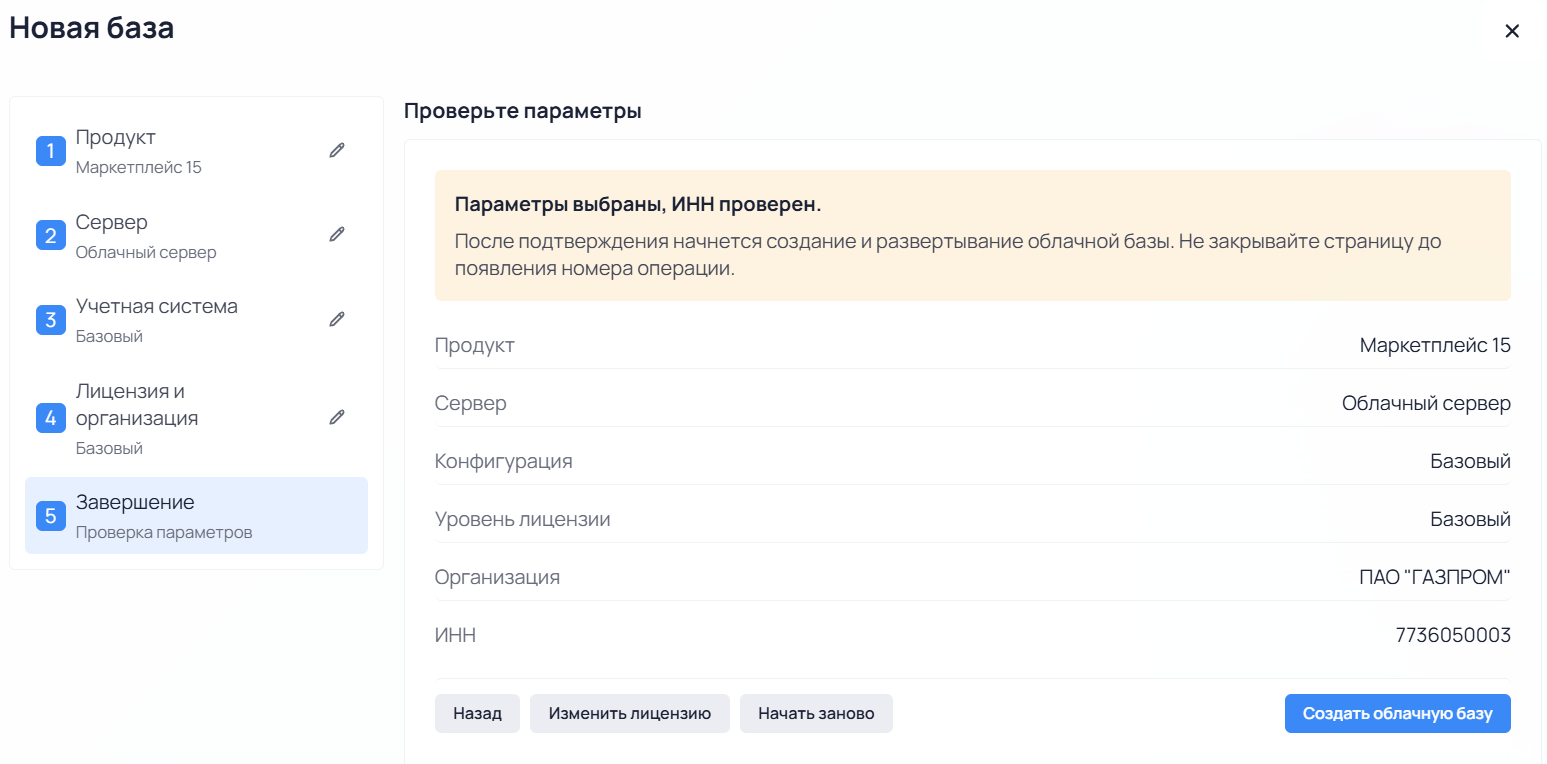Click the Организация row label
The width and height of the screenshot is (1547, 764).
497,577
